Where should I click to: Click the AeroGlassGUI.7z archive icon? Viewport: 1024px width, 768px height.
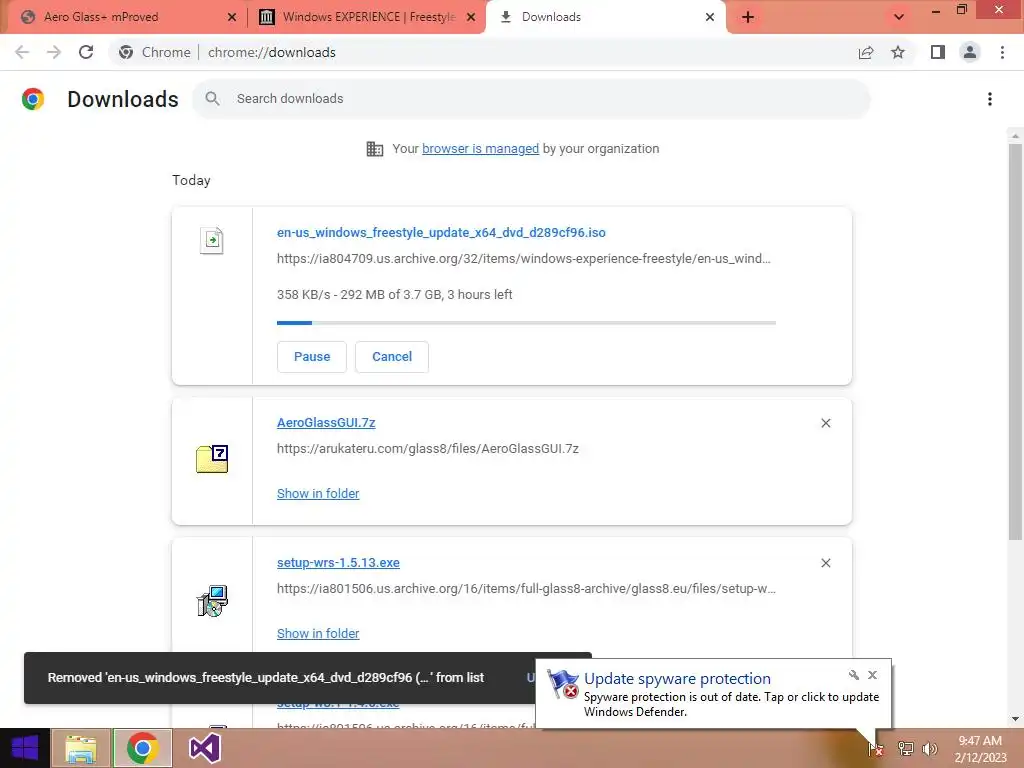pyautogui.click(x=212, y=458)
